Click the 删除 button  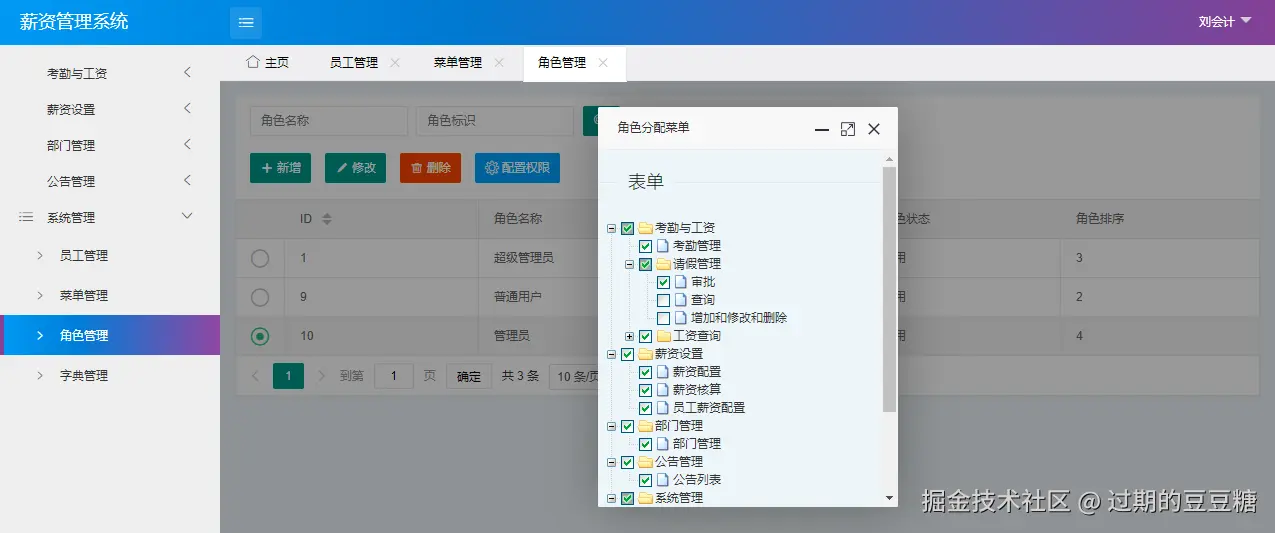click(x=430, y=167)
